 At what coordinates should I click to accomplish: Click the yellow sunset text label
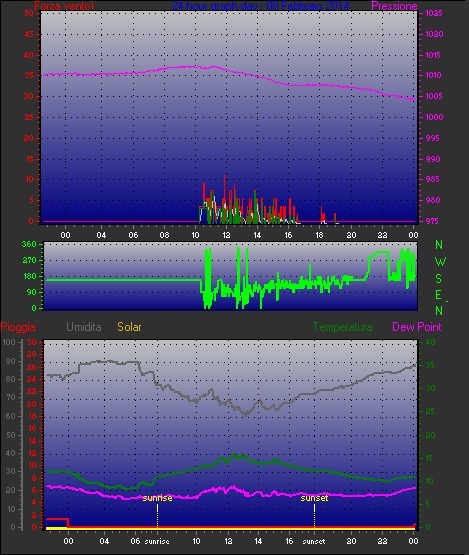314,498
